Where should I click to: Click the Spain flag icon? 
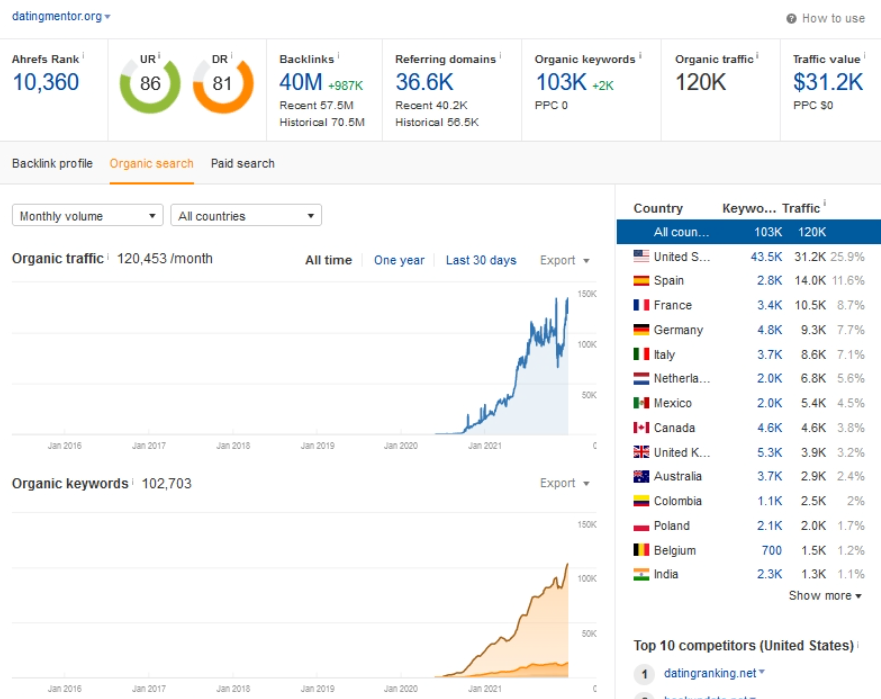641,280
